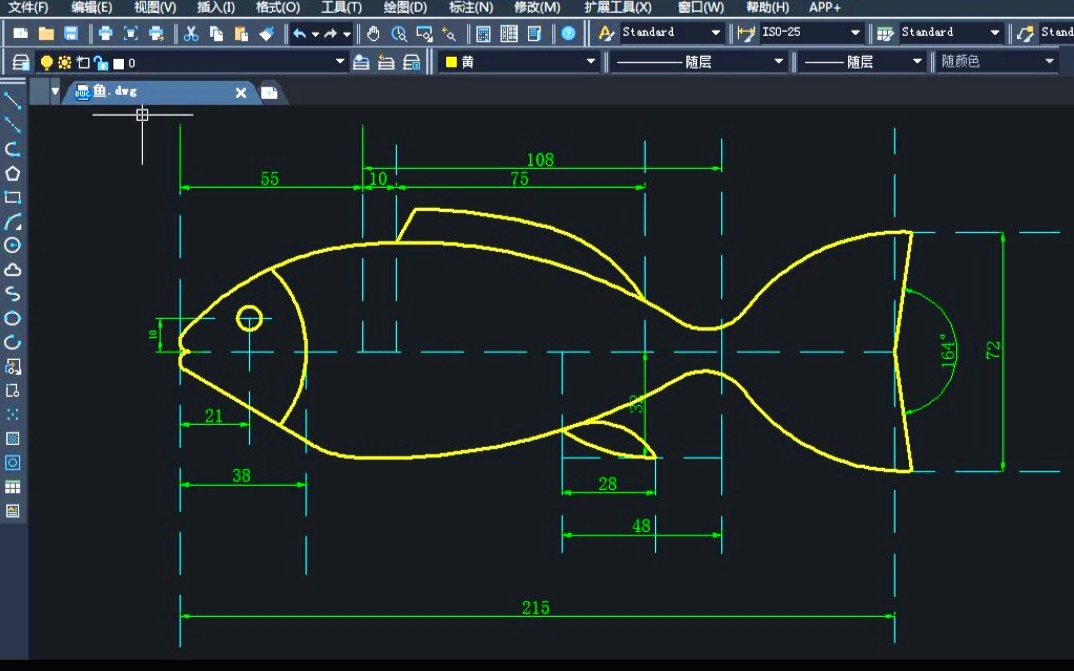Open the Hatch tool
Image resolution: width=1074 pixels, height=671 pixels.
12,438
